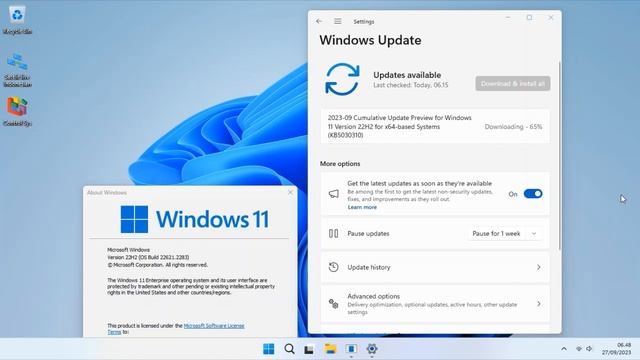This screenshot has width=640, height=360.
Task: Open taskbar Search
Action: click(289, 349)
